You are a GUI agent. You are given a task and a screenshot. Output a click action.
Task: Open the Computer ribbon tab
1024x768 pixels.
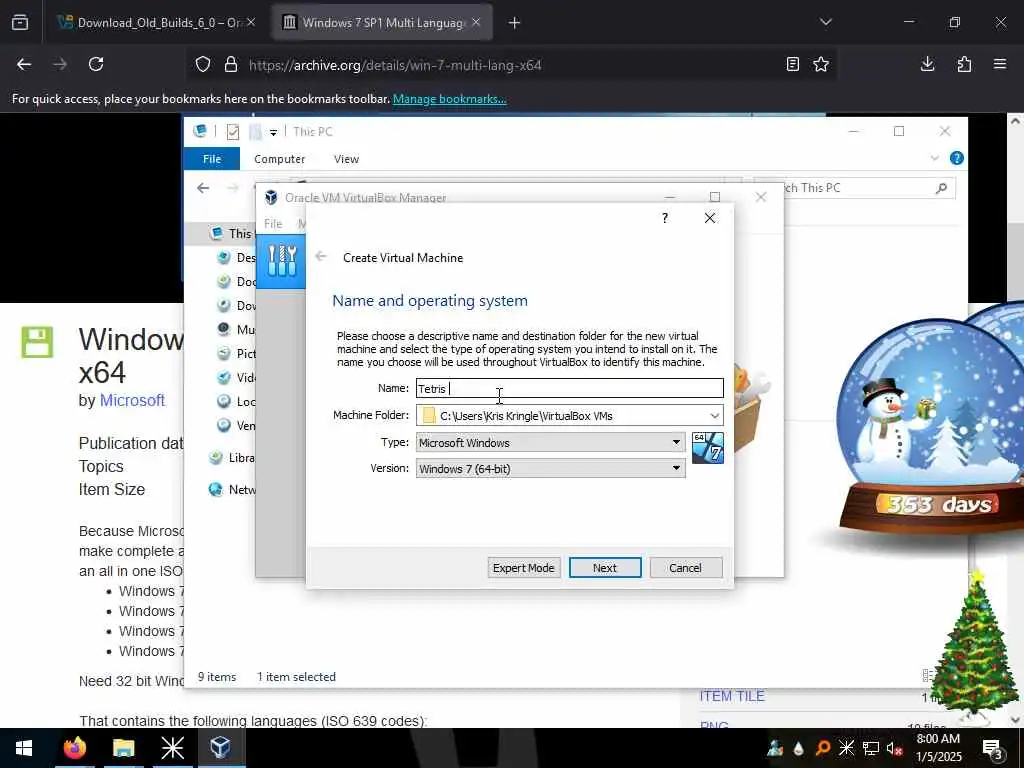(280, 159)
